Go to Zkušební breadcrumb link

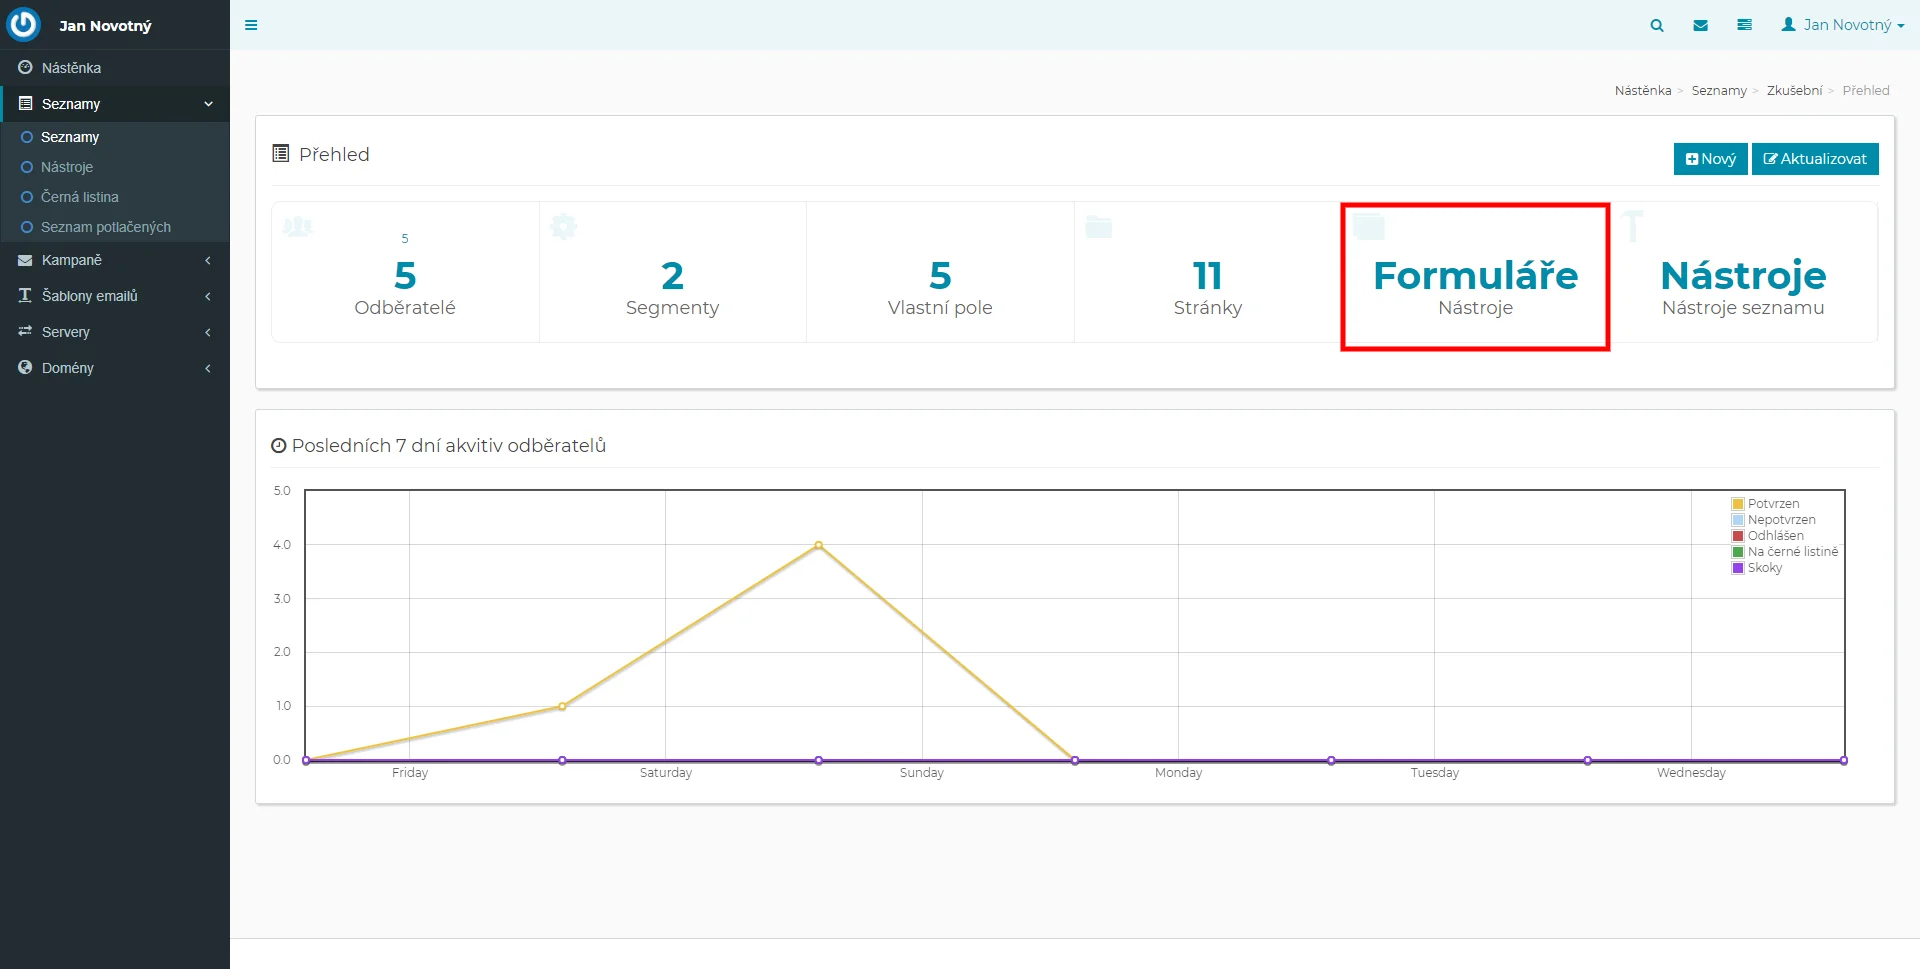1794,90
